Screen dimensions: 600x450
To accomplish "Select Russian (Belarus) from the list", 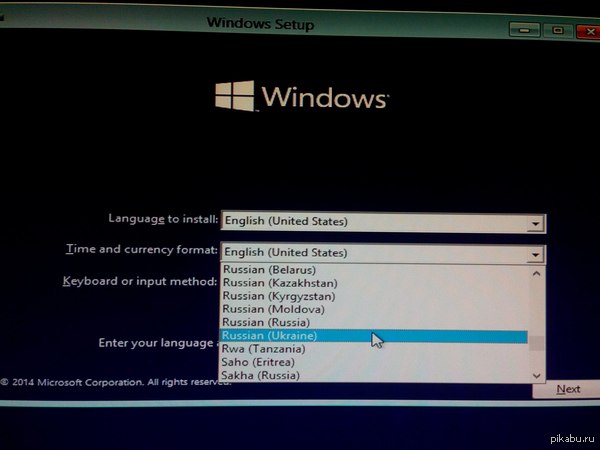I will [375, 270].
